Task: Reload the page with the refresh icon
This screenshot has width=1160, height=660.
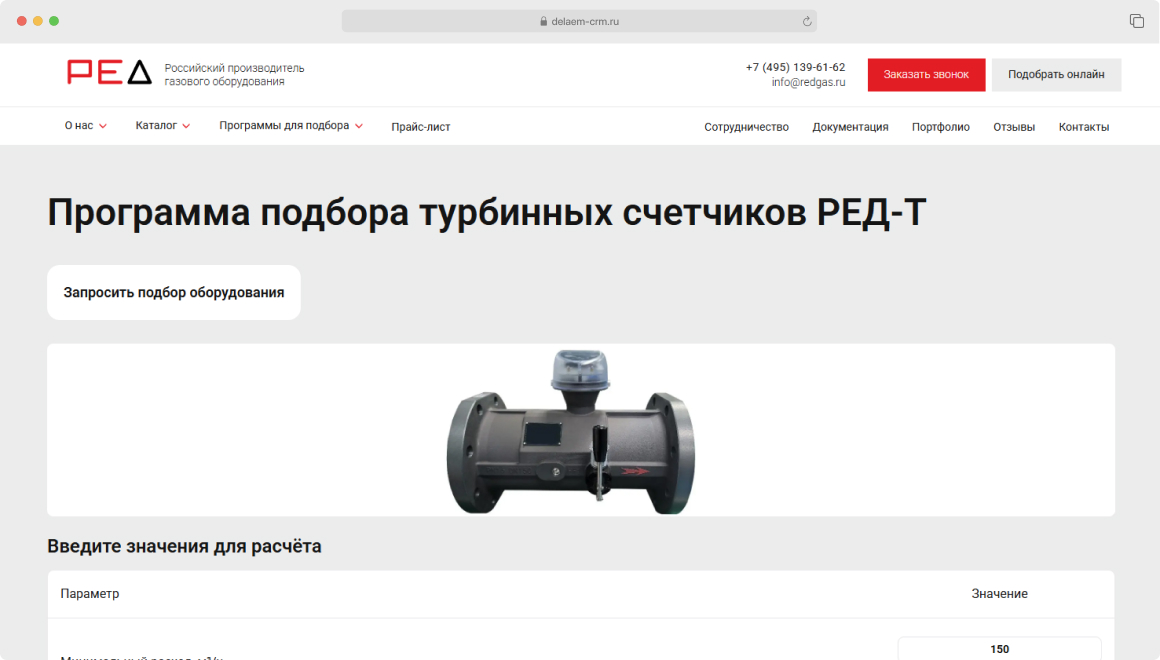Action: [806, 21]
